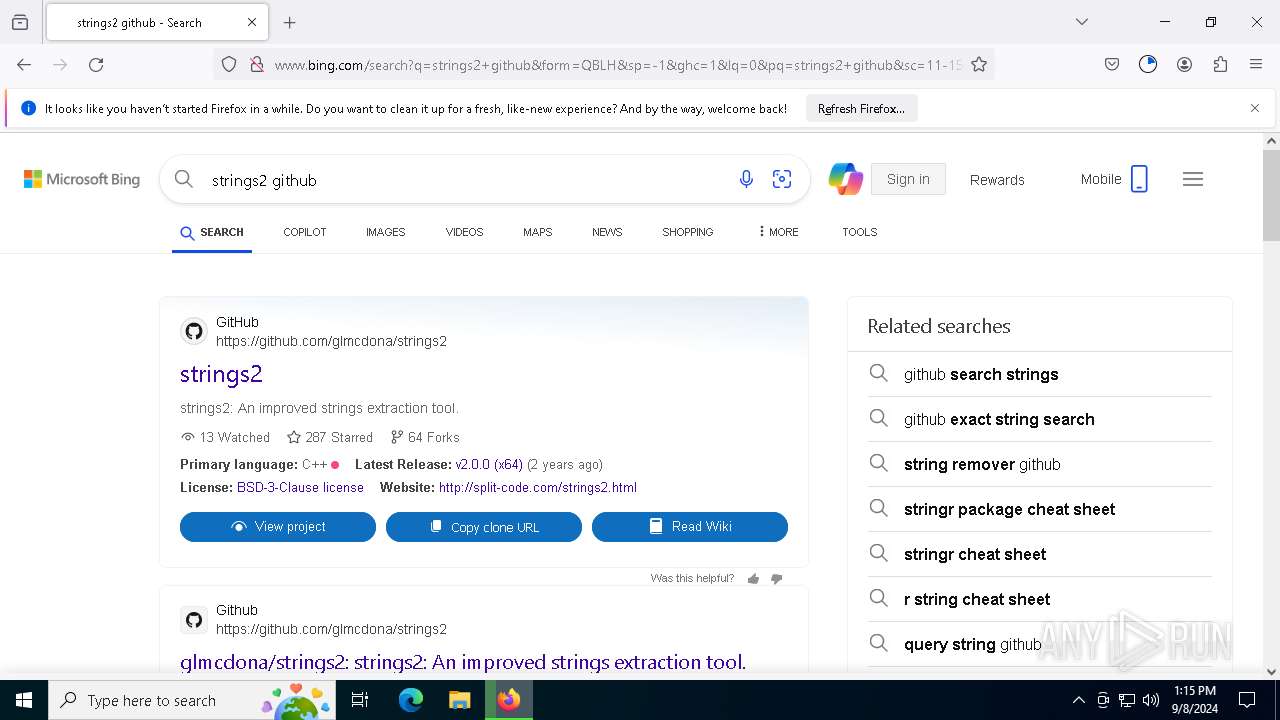Reload the current page
Image resolution: width=1280 pixels, height=720 pixels.
point(96,64)
